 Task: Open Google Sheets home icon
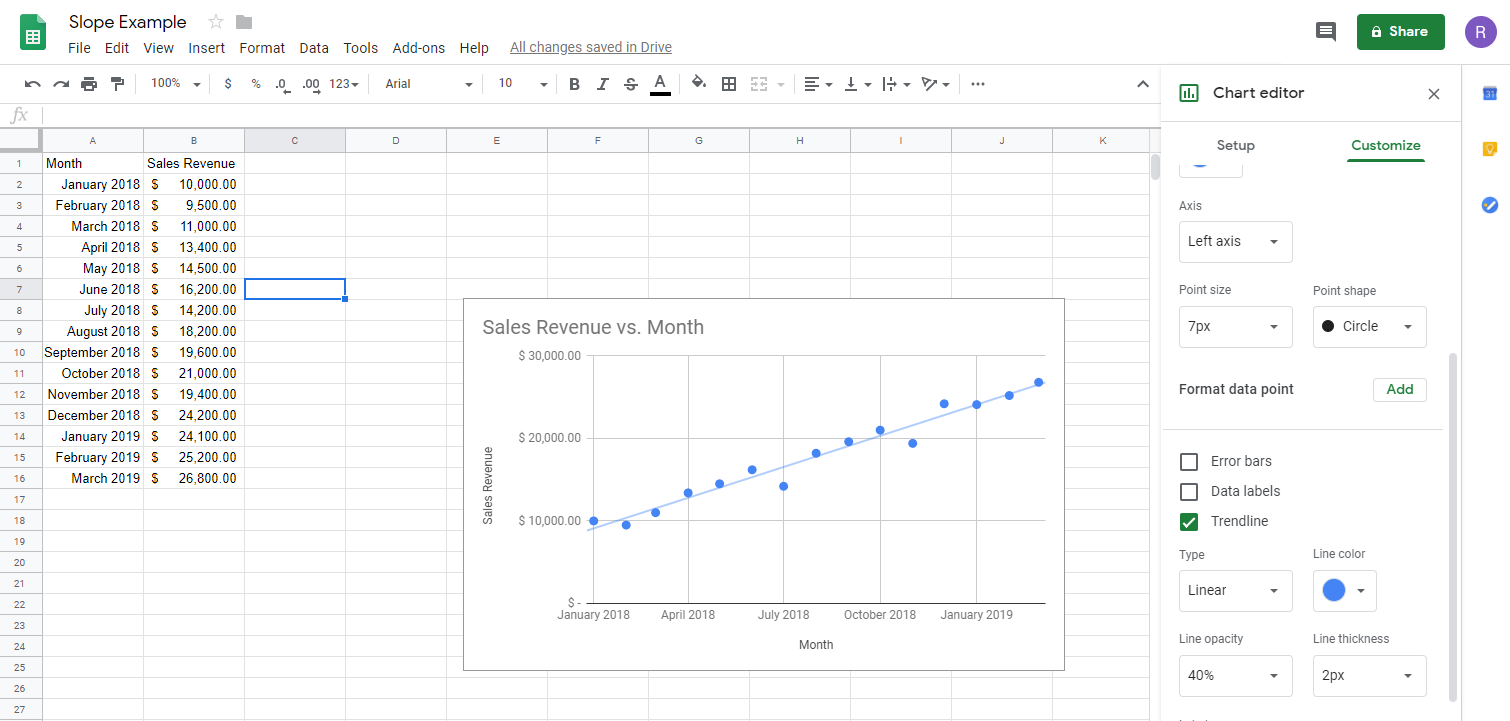point(34,32)
